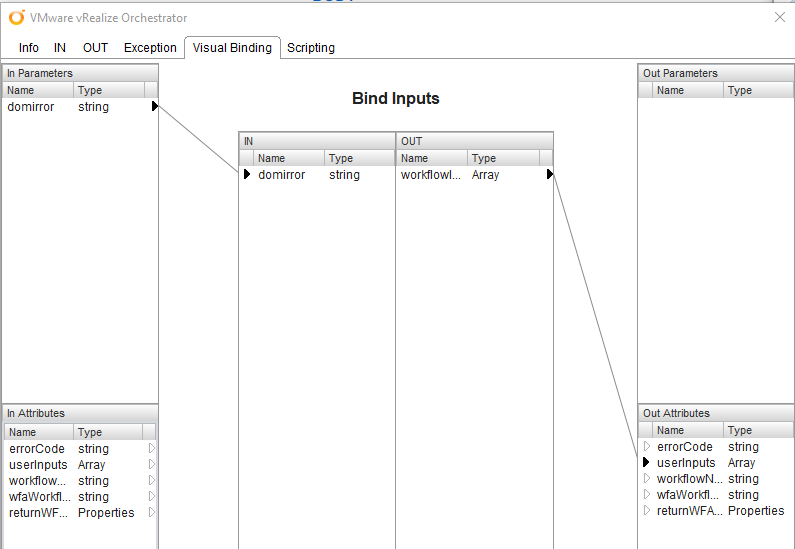The height and width of the screenshot is (549, 795).
Task: Click the domirror binding arrow in In Parameters
Action: coord(154,106)
